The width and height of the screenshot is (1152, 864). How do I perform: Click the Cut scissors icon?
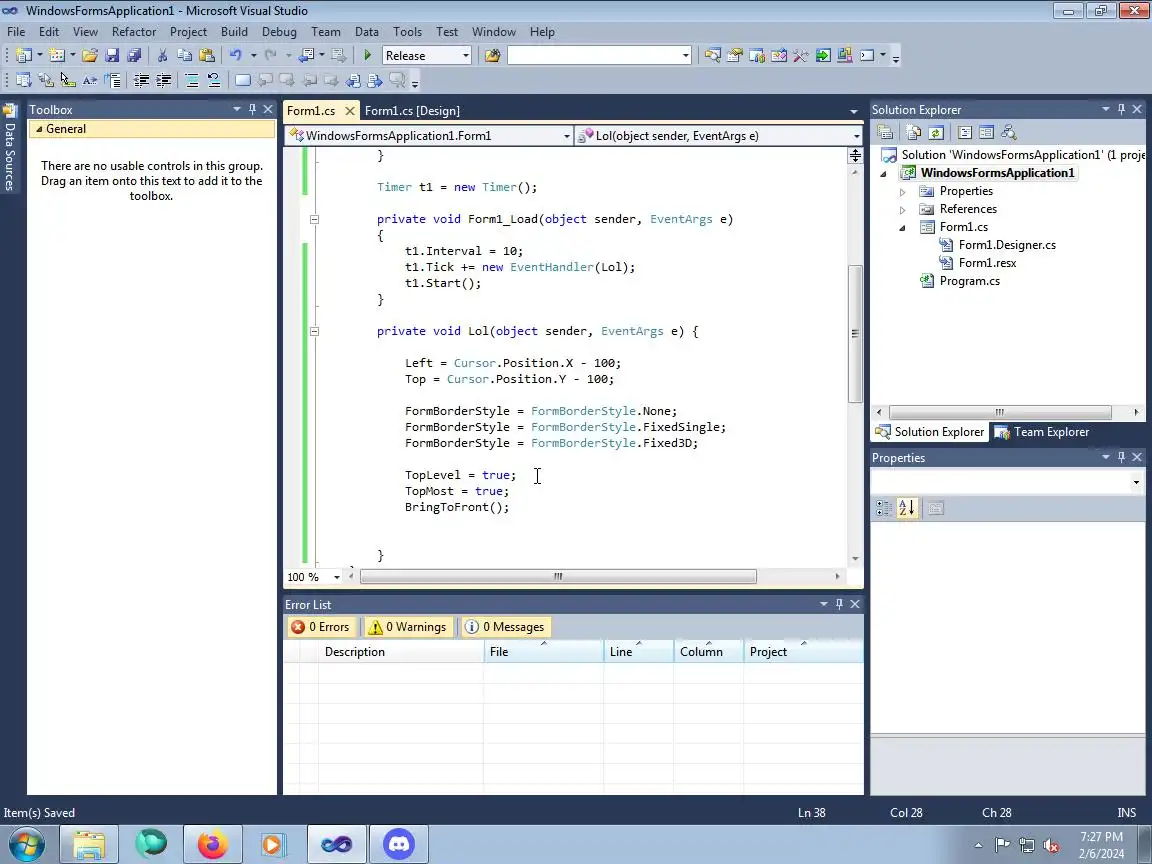coord(162,55)
